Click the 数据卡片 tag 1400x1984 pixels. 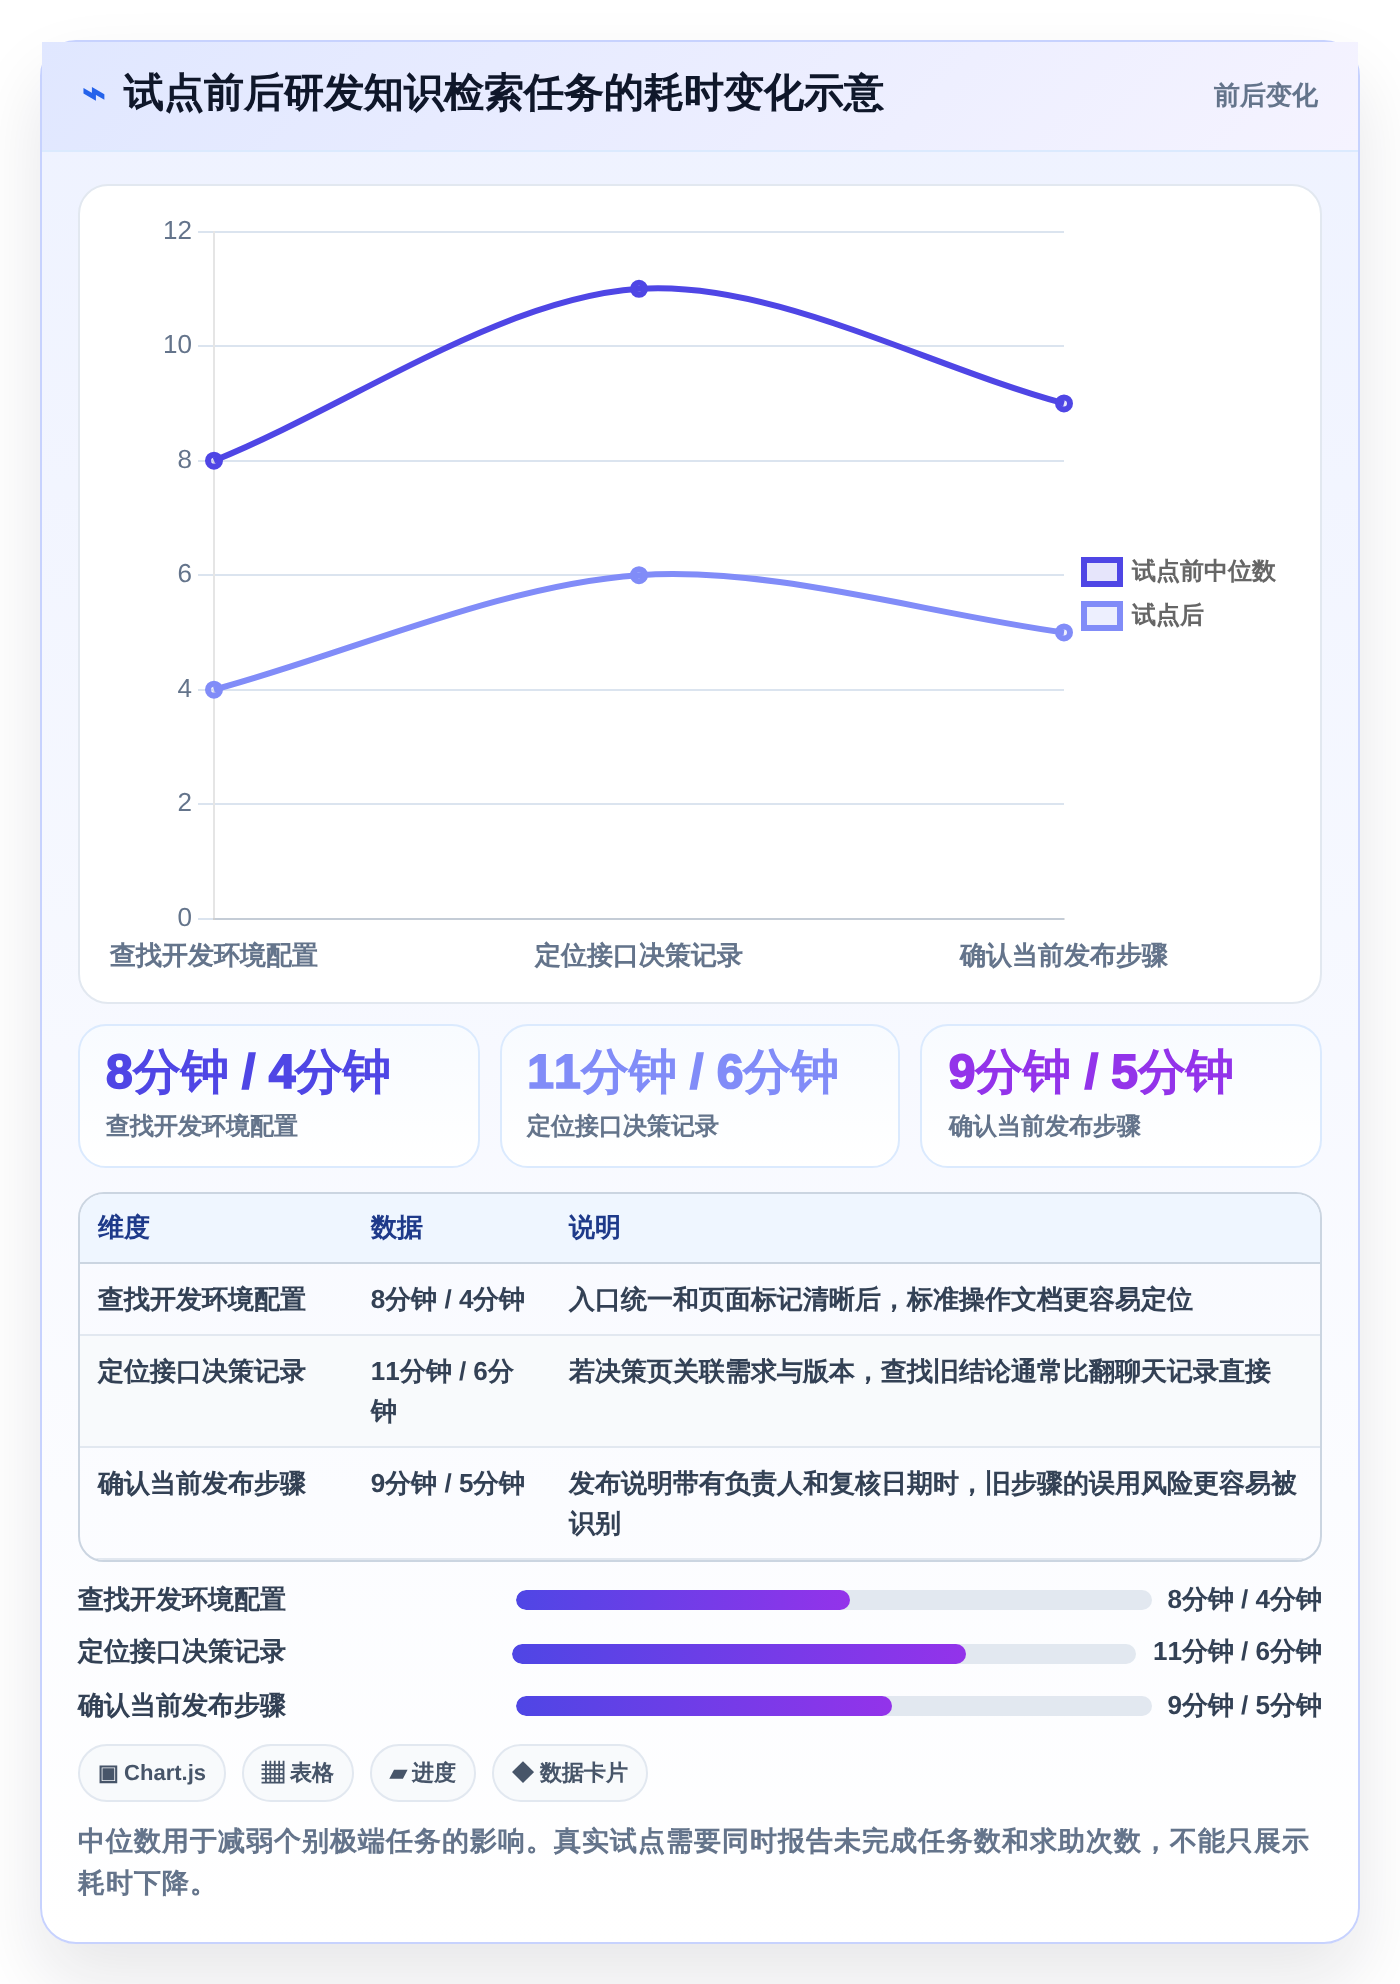[x=570, y=1773]
